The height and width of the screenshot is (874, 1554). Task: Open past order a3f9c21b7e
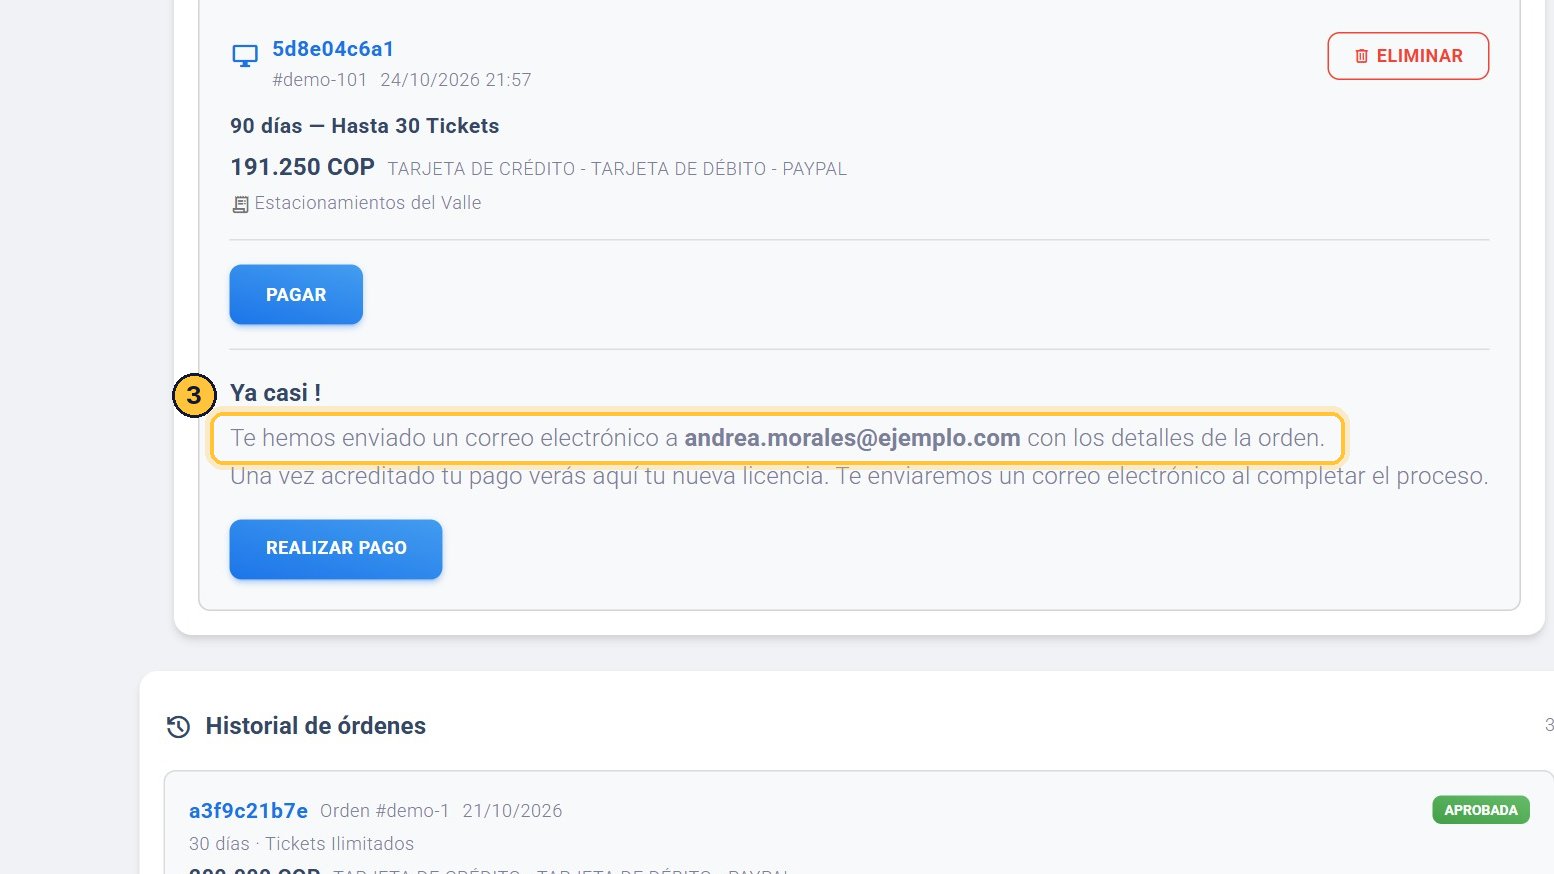(x=248, y=810)
